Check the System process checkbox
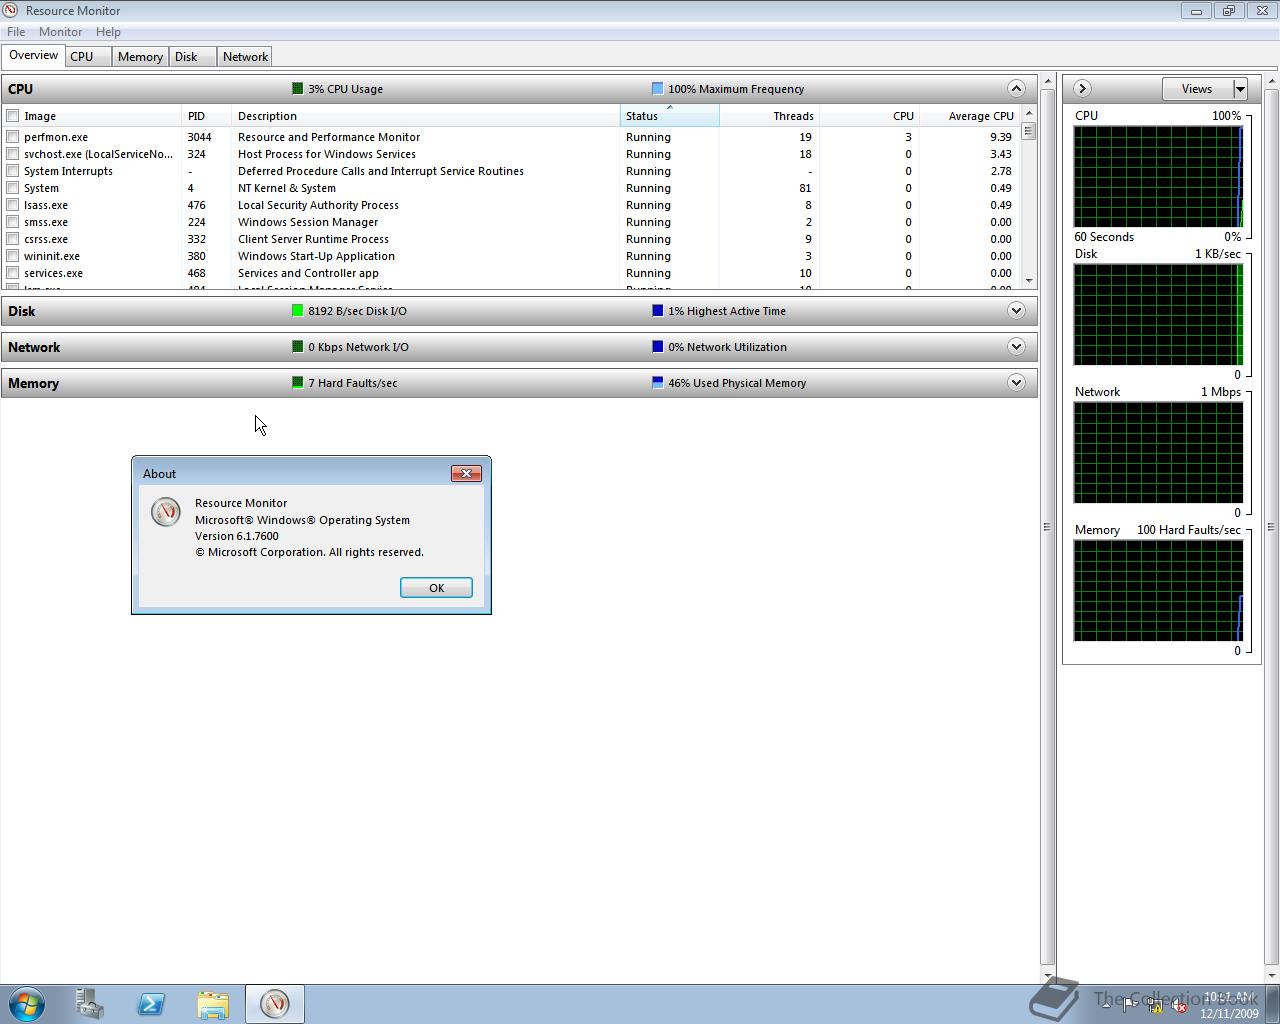The image size is (1280, 1024). coord(13,188)
